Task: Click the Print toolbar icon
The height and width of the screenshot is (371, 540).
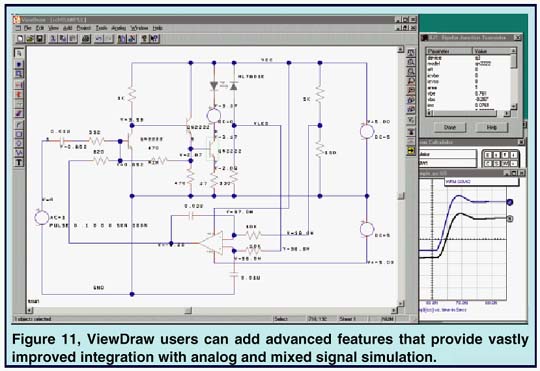Action: point(86,39)
